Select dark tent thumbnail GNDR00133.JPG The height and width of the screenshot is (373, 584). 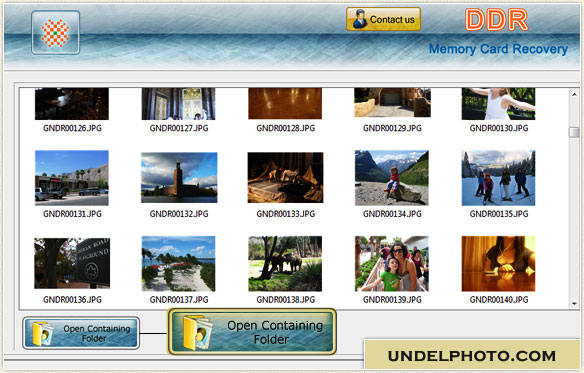(x=285, y=178)
